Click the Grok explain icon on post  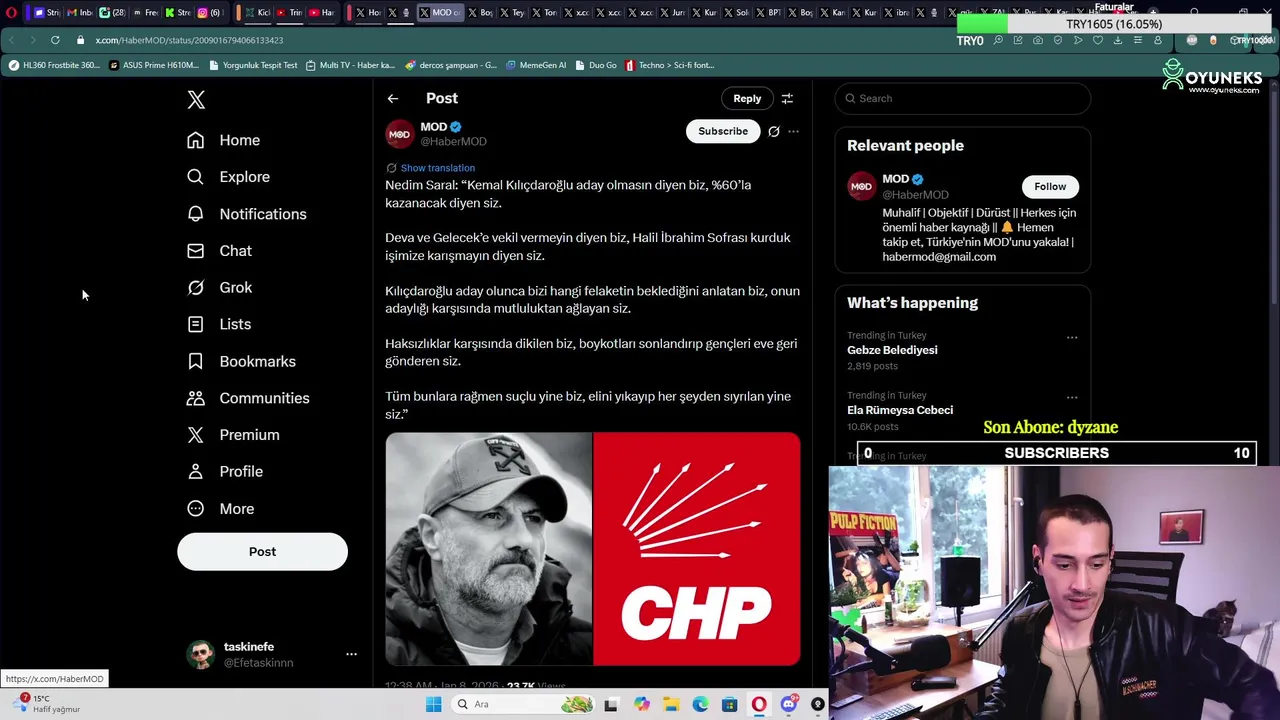point(774,131)
